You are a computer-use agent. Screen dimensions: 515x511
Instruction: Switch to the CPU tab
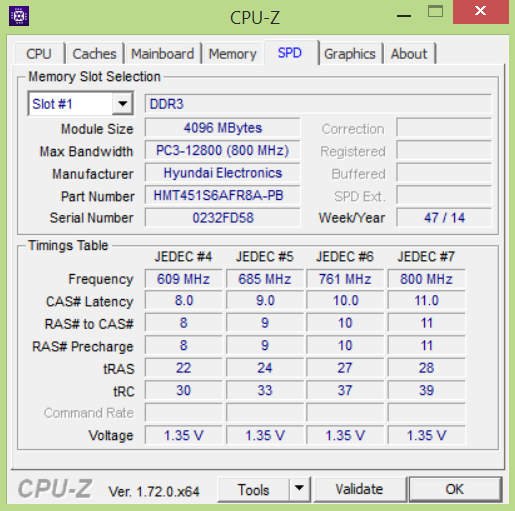[39, 54]
